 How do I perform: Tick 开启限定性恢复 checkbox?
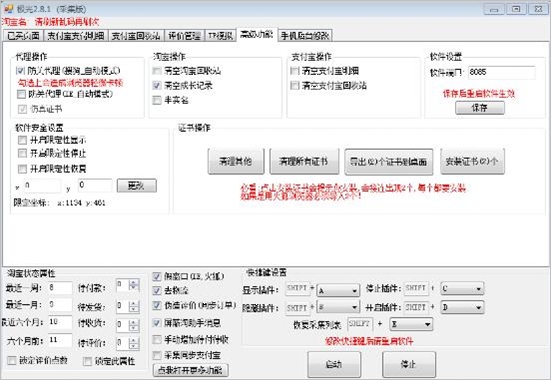(x=22, y=169)
